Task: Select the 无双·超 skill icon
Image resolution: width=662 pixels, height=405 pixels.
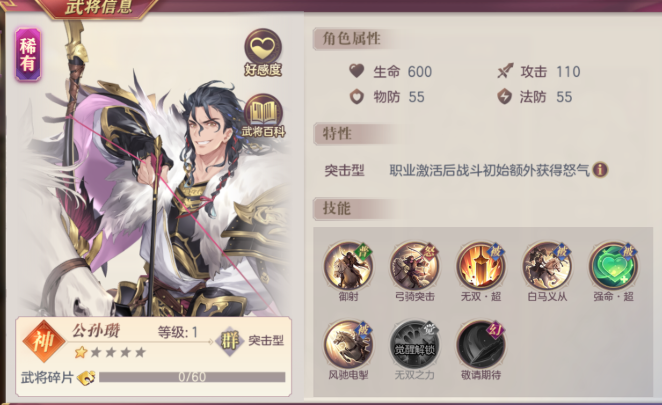Action: click(481, 266)
